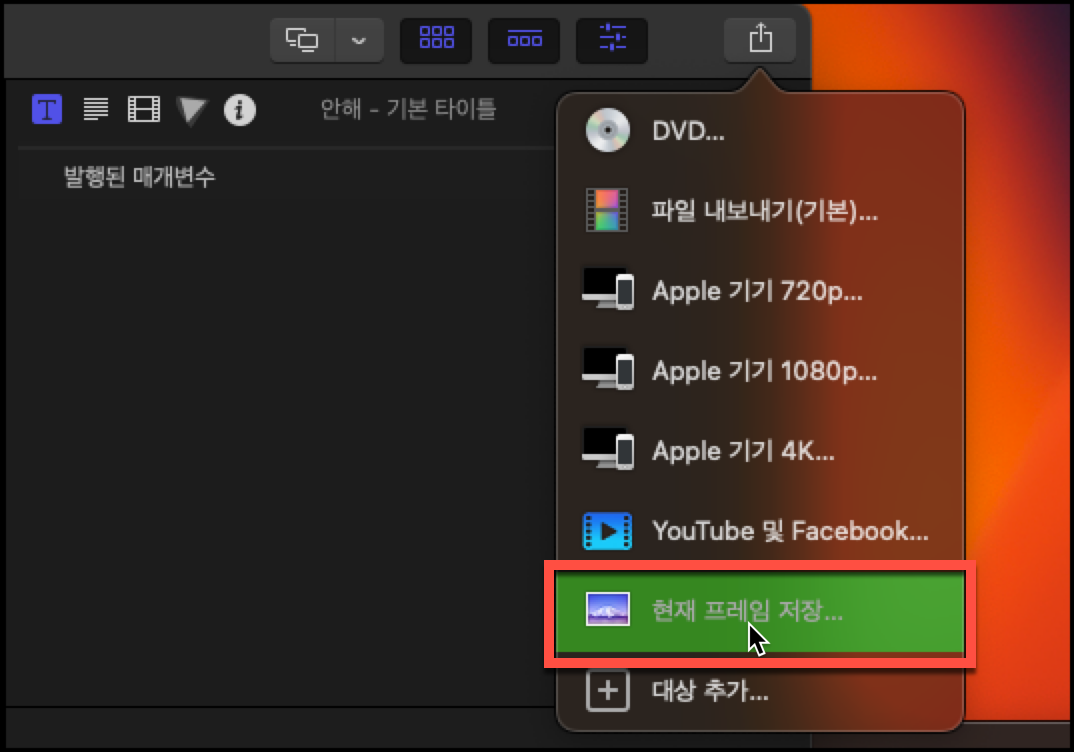The image size is (1074, 752).
Task: Select 파일 내보내기(기본) share option
Action: (x=766, y=211)
